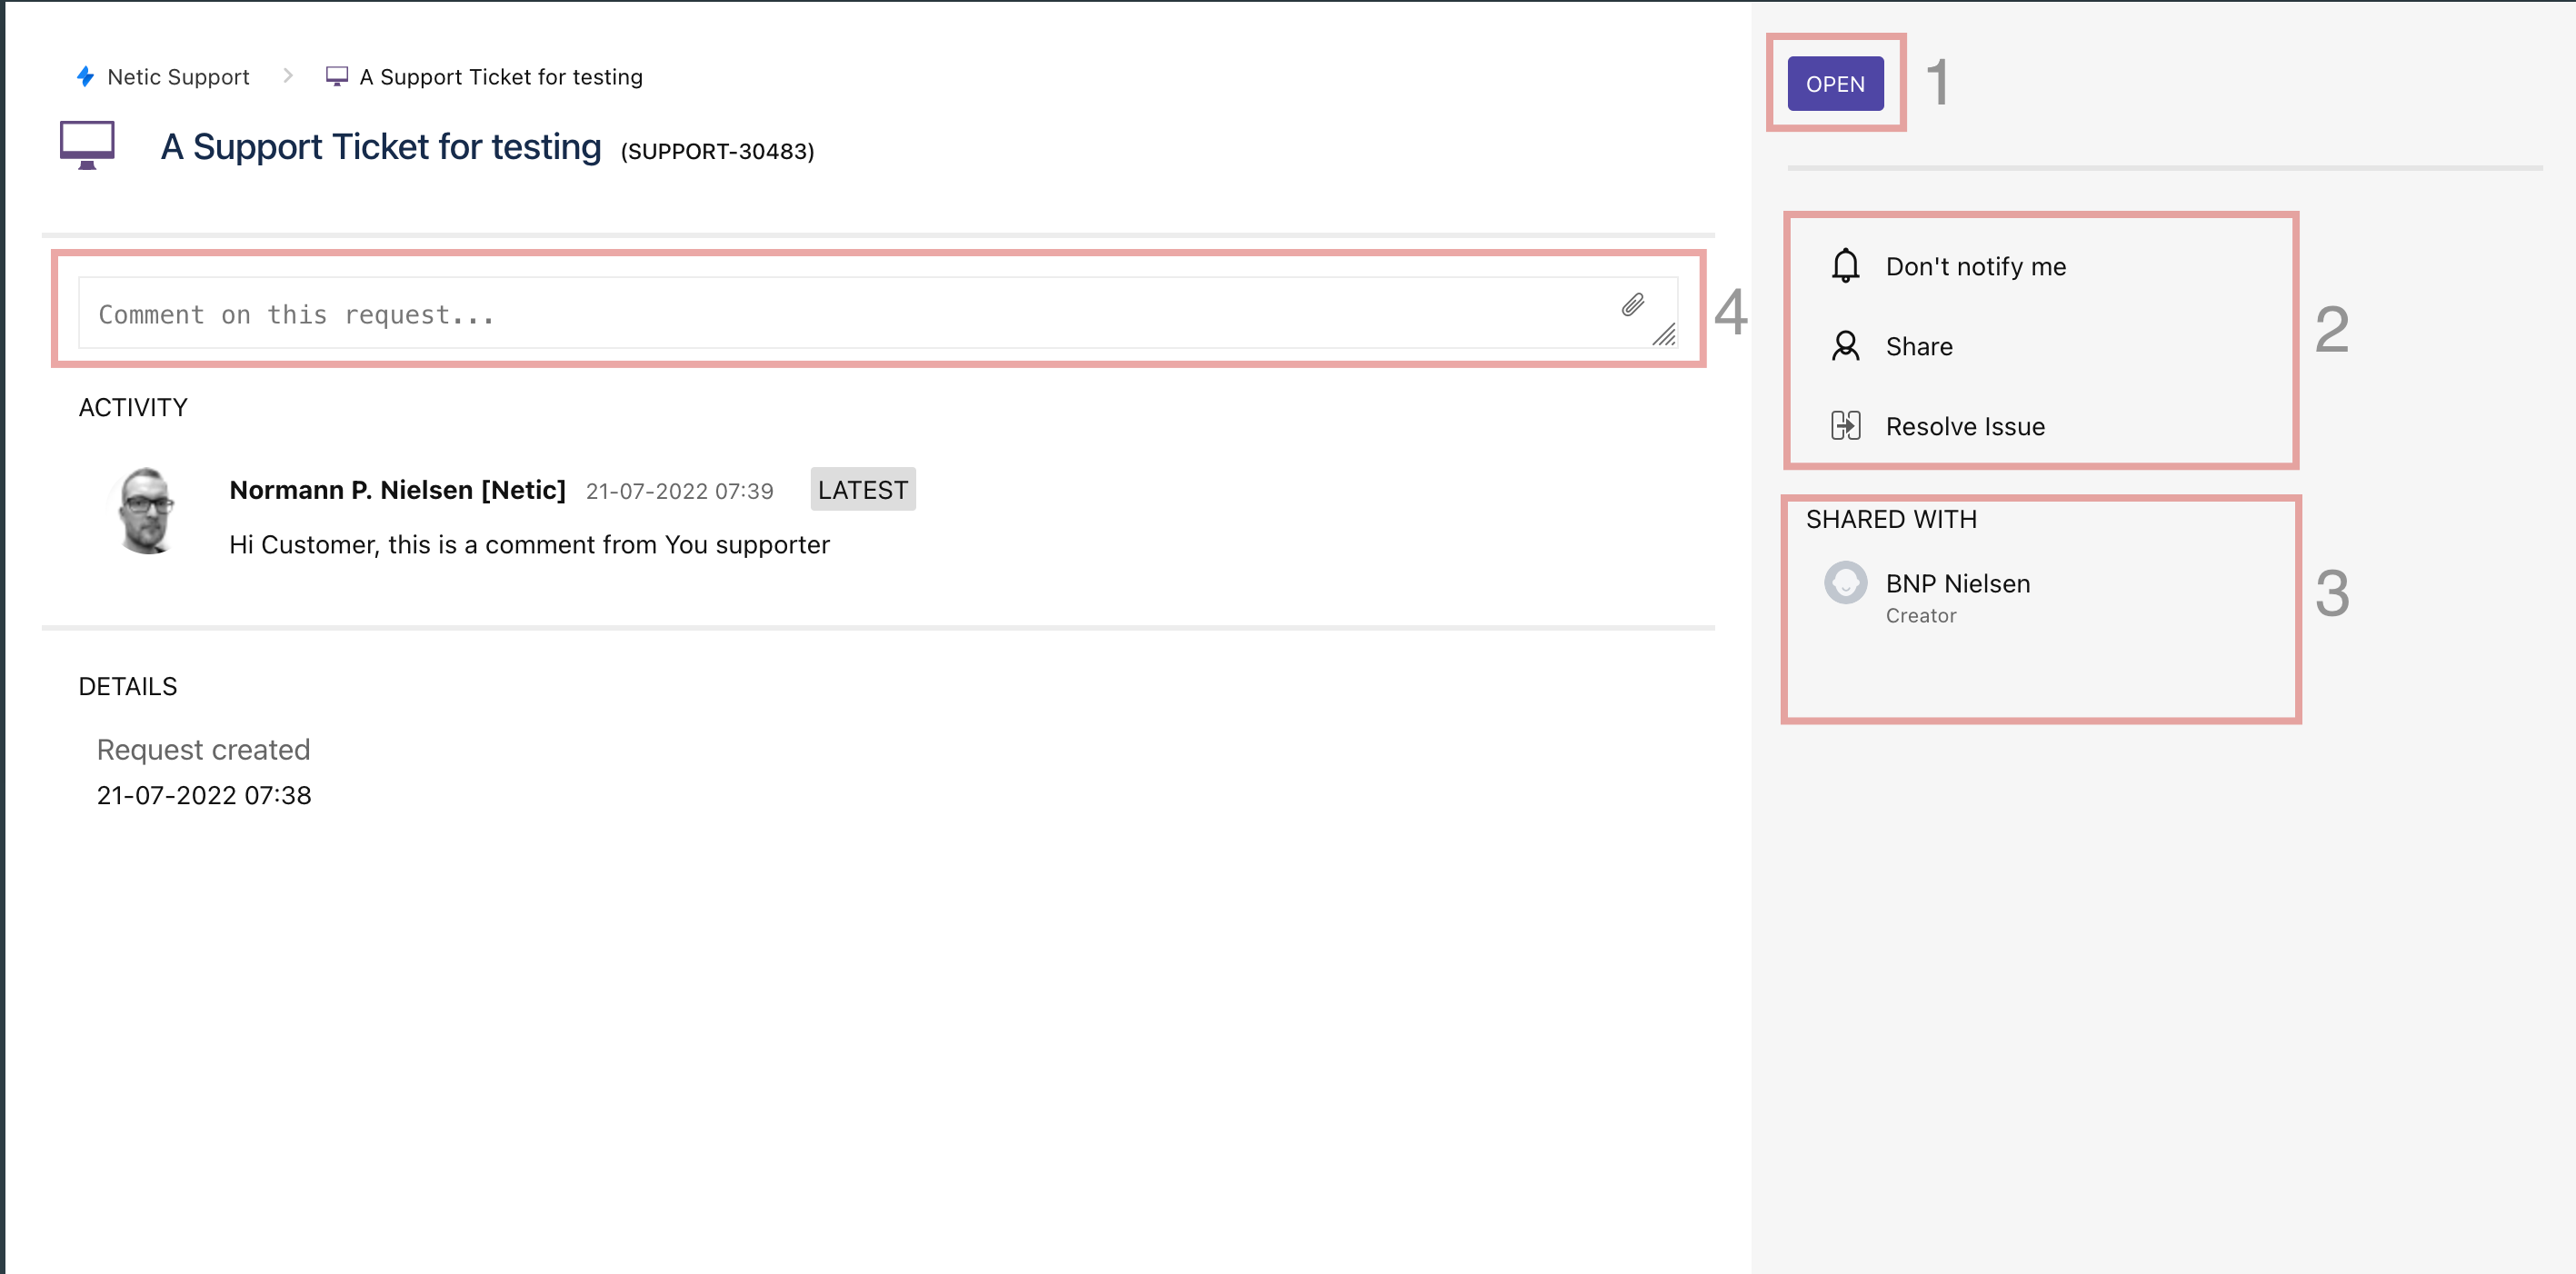Resolve Issue on this ticket
Viewport: 2576px width, 1274px height.
[x=1965, y=427]
